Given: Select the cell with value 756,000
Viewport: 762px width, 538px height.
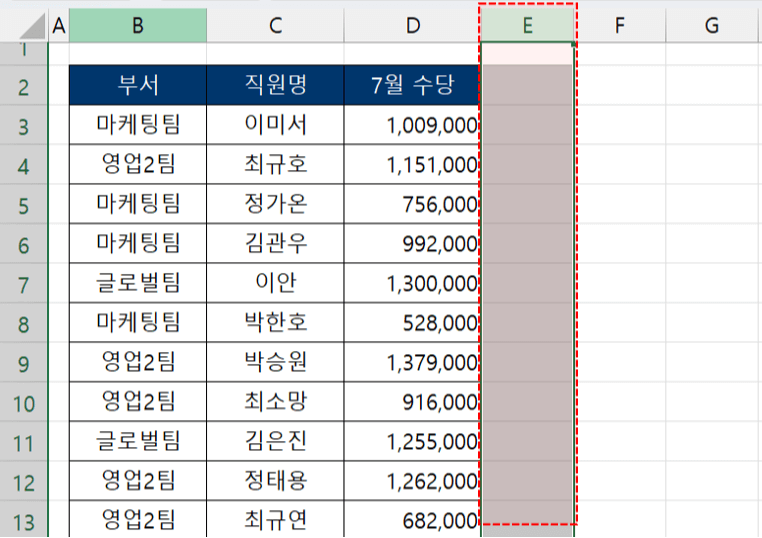Looking at the screenshot, I should point(412,204).
